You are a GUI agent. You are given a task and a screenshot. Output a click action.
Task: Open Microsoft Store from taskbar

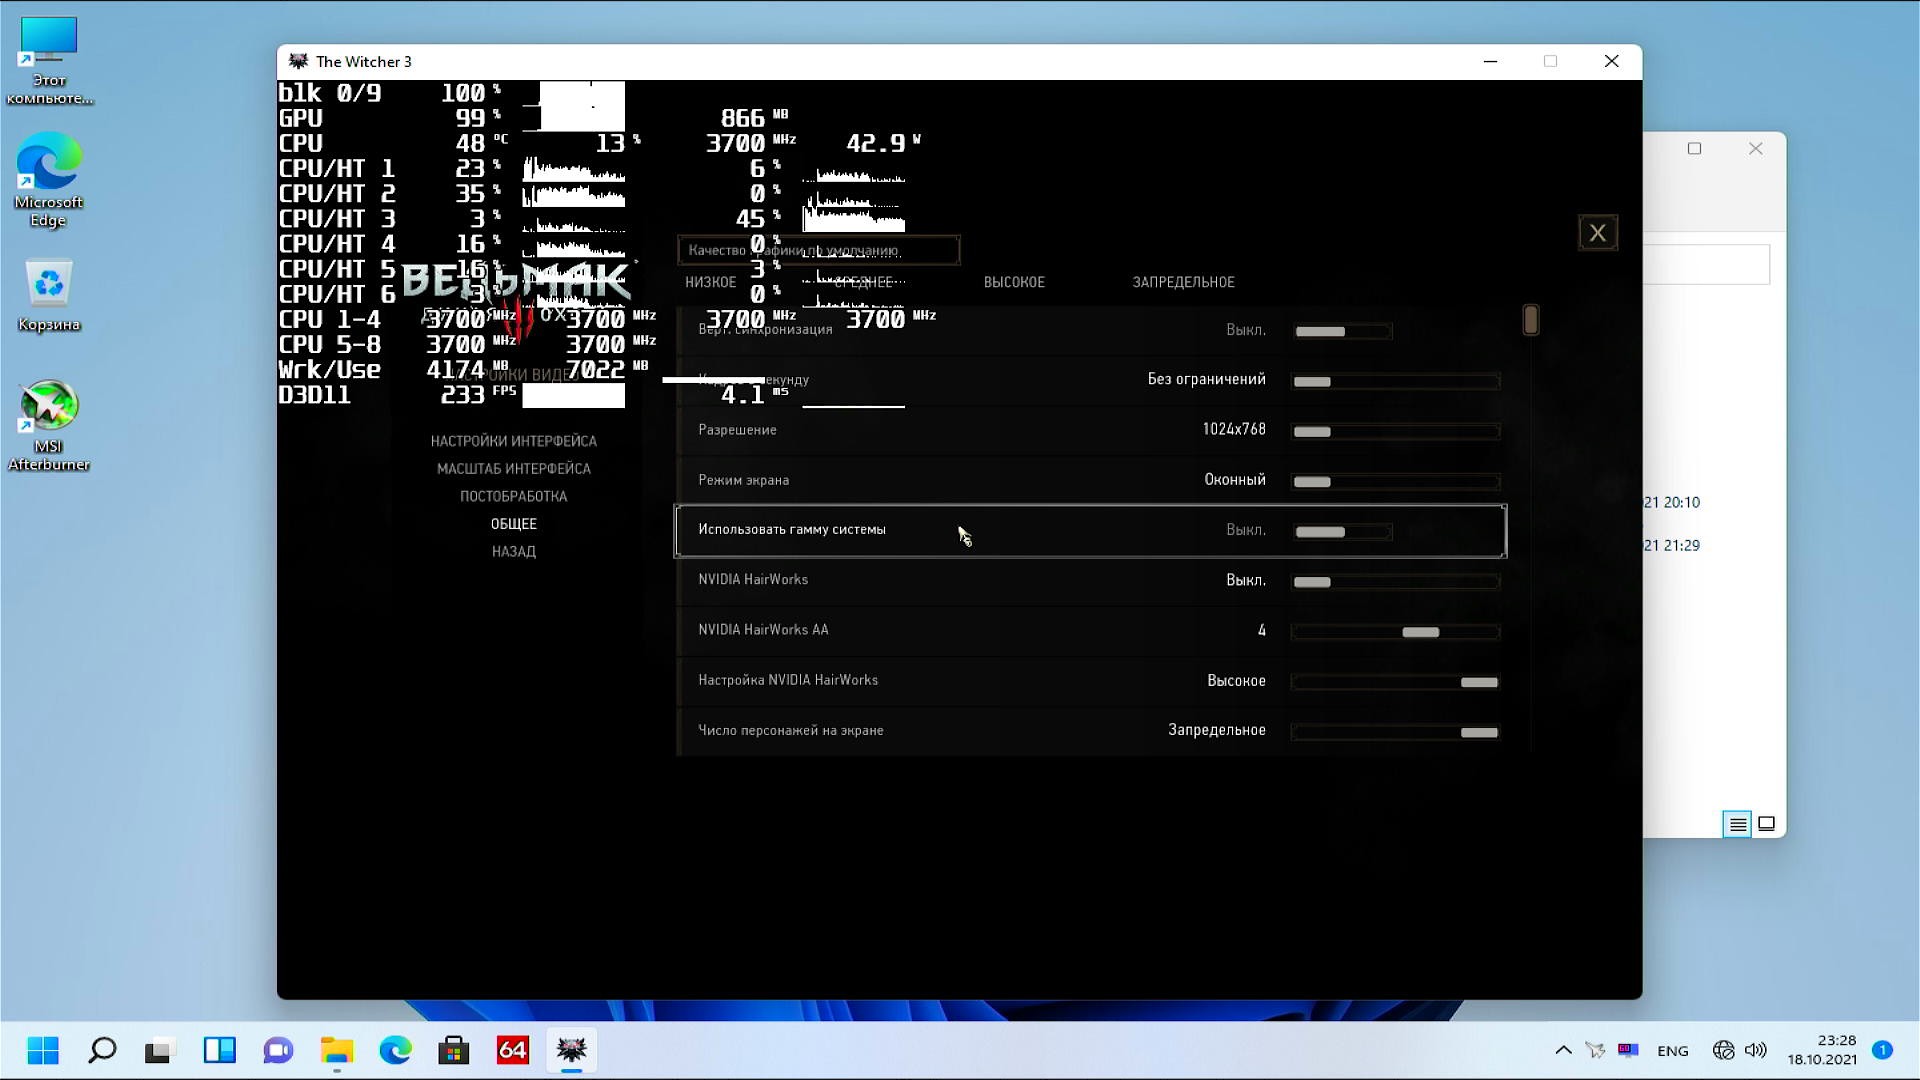[453, 1050]
